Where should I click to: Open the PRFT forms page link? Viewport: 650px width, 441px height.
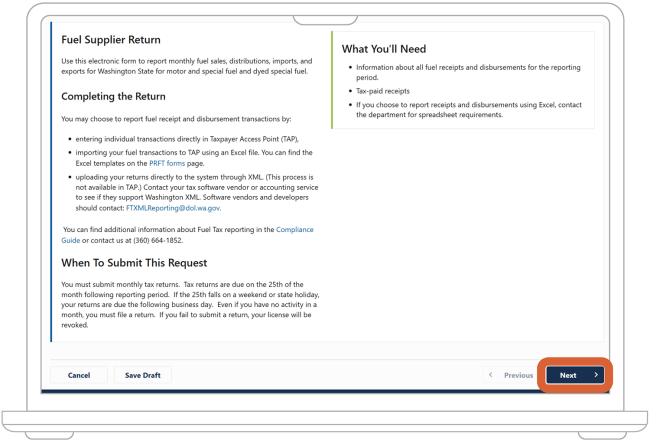[x=167, y=163]
